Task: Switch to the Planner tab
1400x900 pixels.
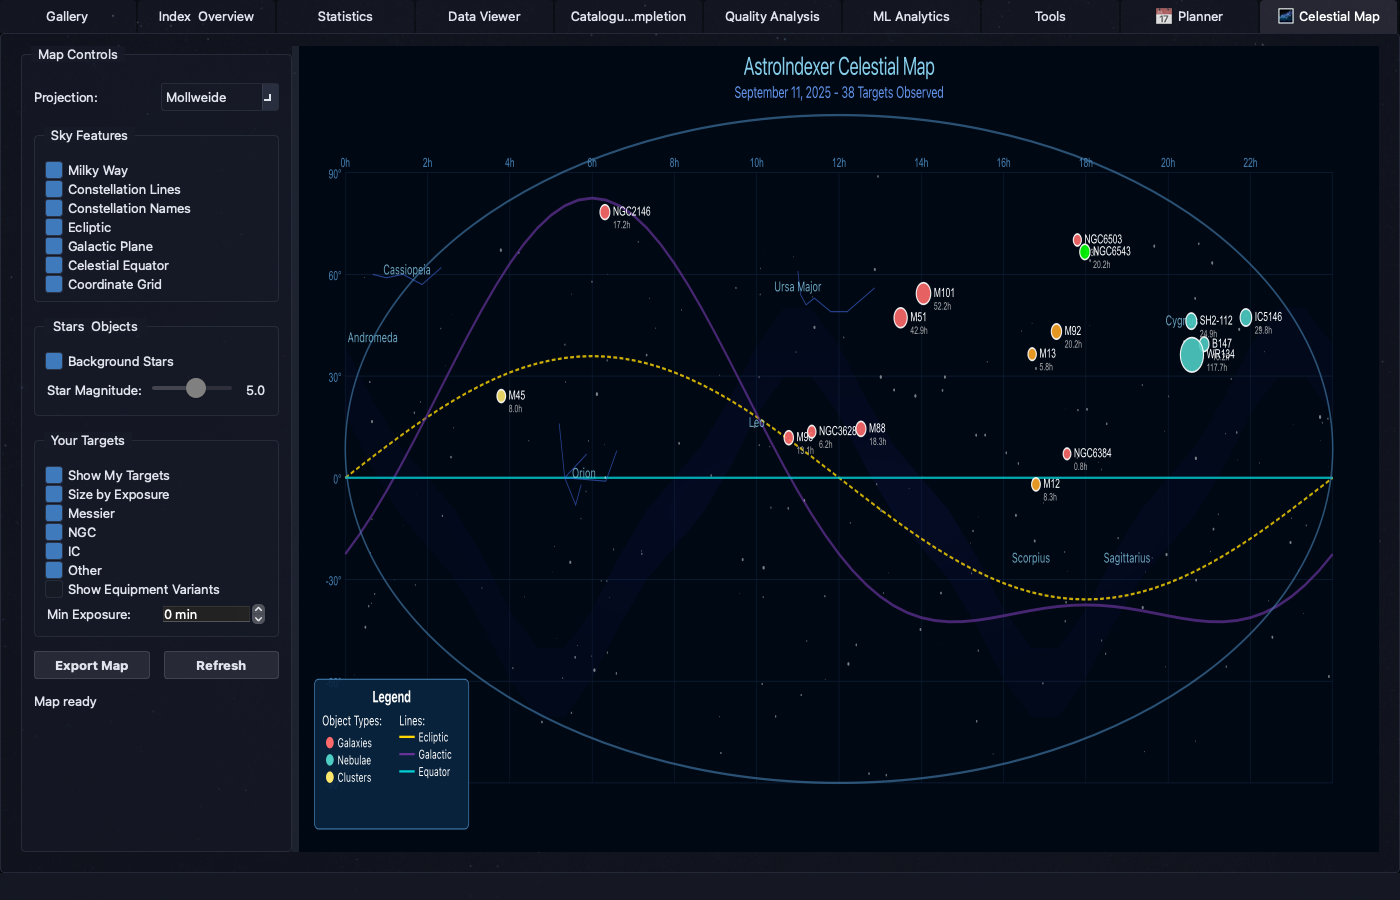Action: [x=1189, y=17]
